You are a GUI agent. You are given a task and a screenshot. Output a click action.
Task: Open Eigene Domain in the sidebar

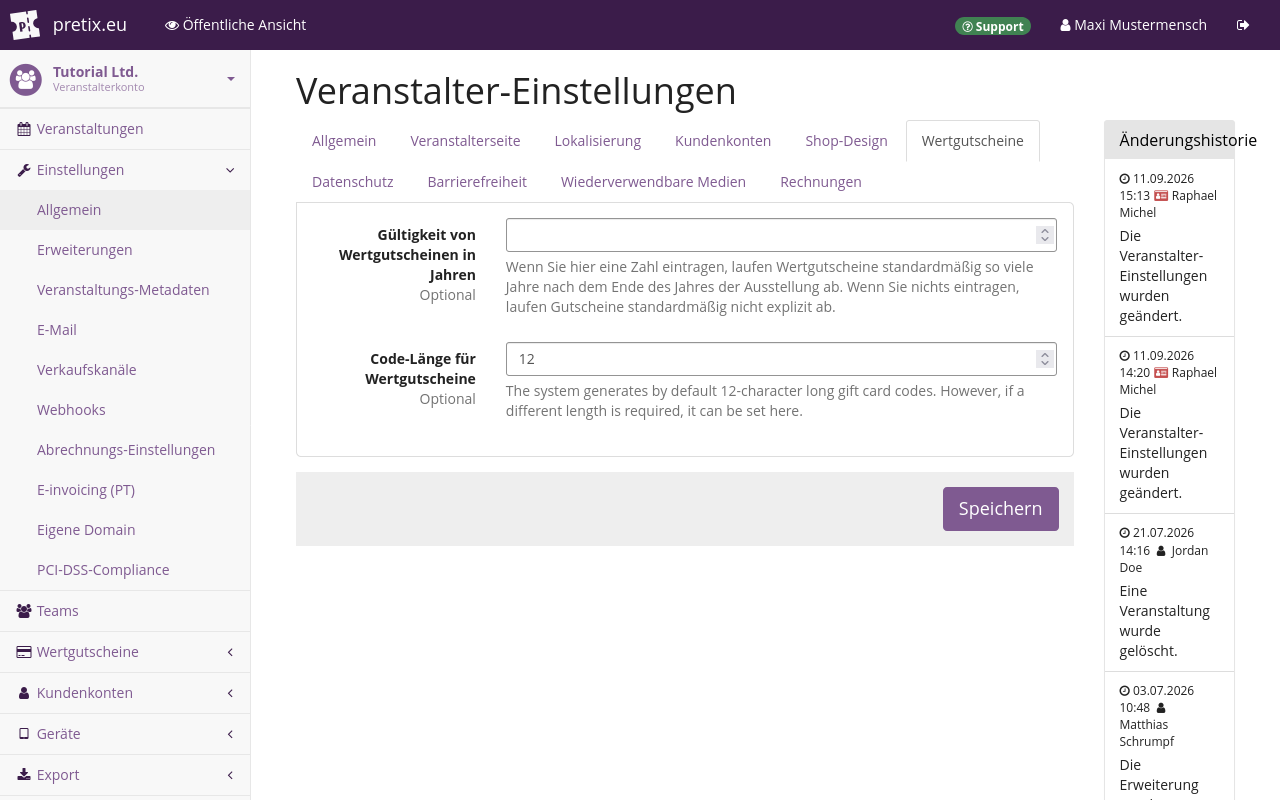[125, 530]
